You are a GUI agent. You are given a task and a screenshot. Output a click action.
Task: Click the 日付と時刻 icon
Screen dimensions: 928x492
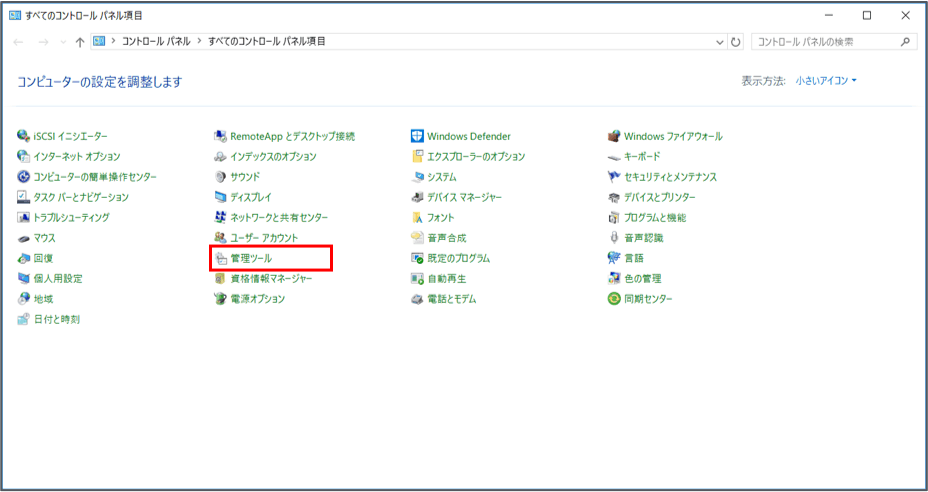24,319
